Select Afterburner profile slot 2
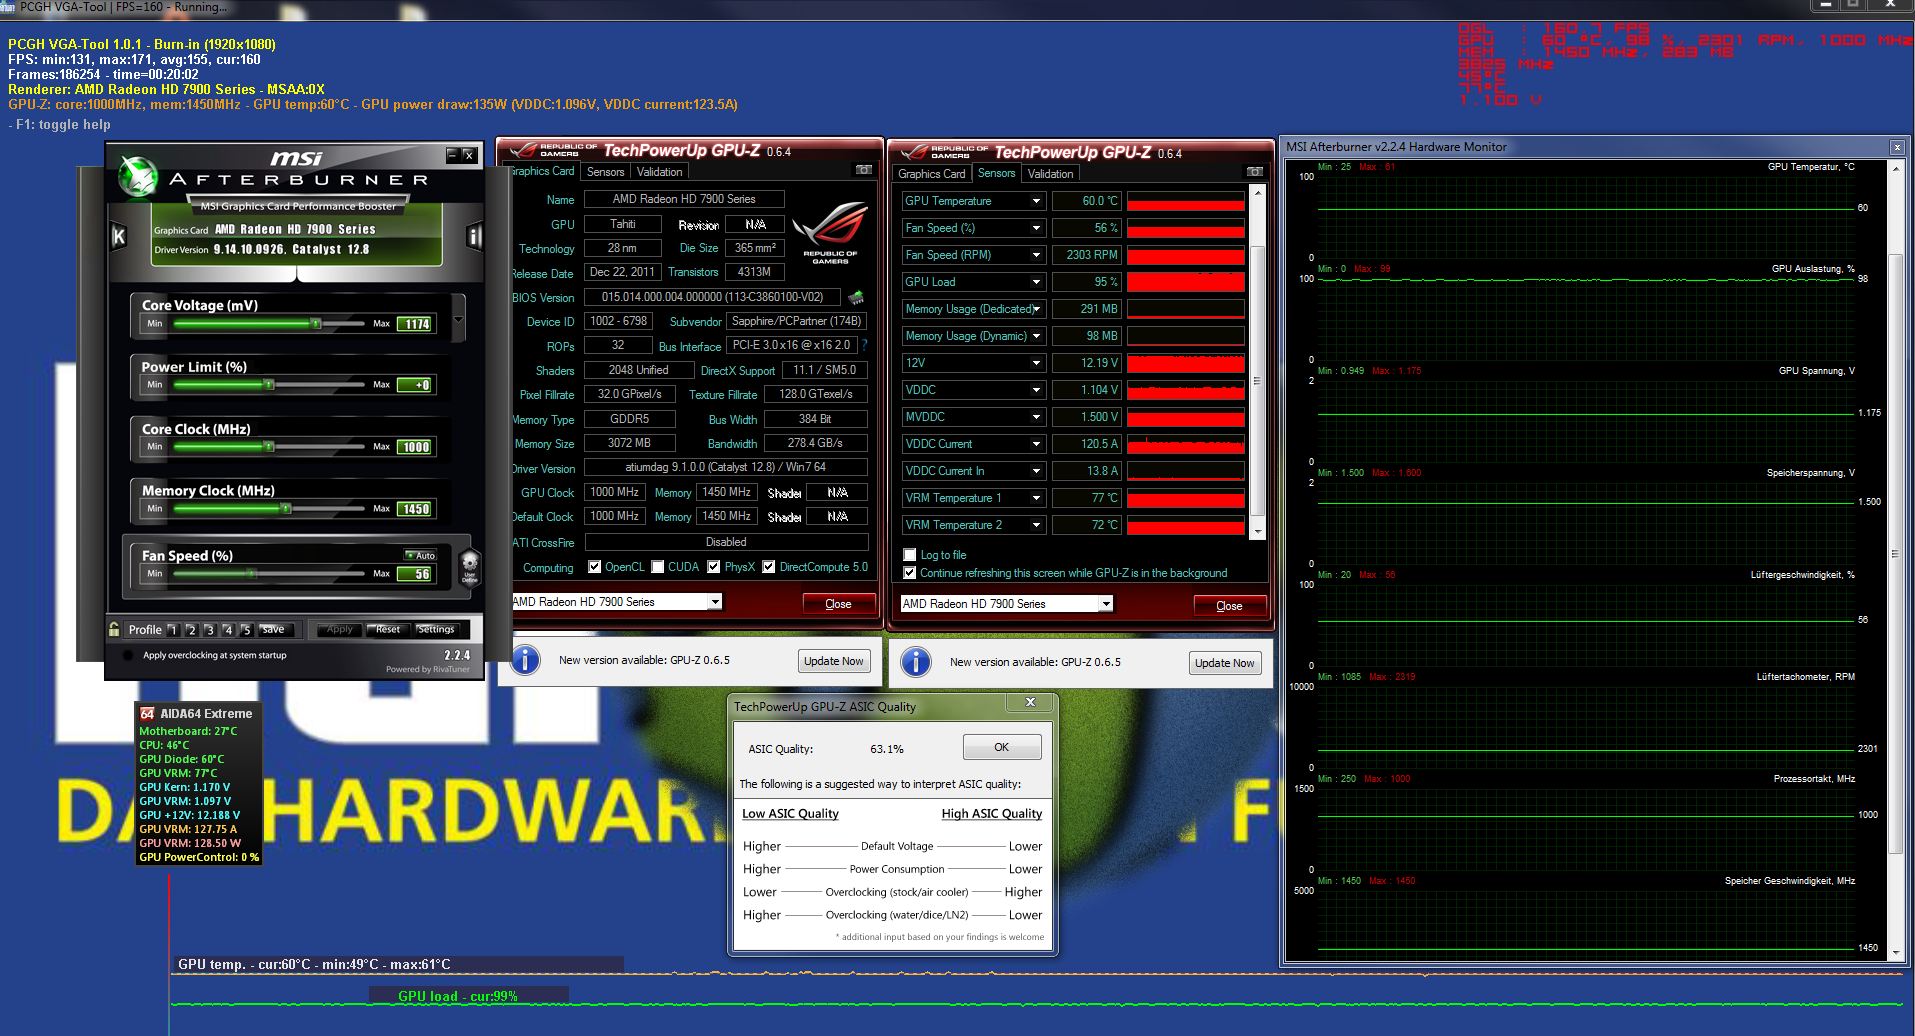1915x1036 pixels. pyautogui.click(x=191, y=630)
